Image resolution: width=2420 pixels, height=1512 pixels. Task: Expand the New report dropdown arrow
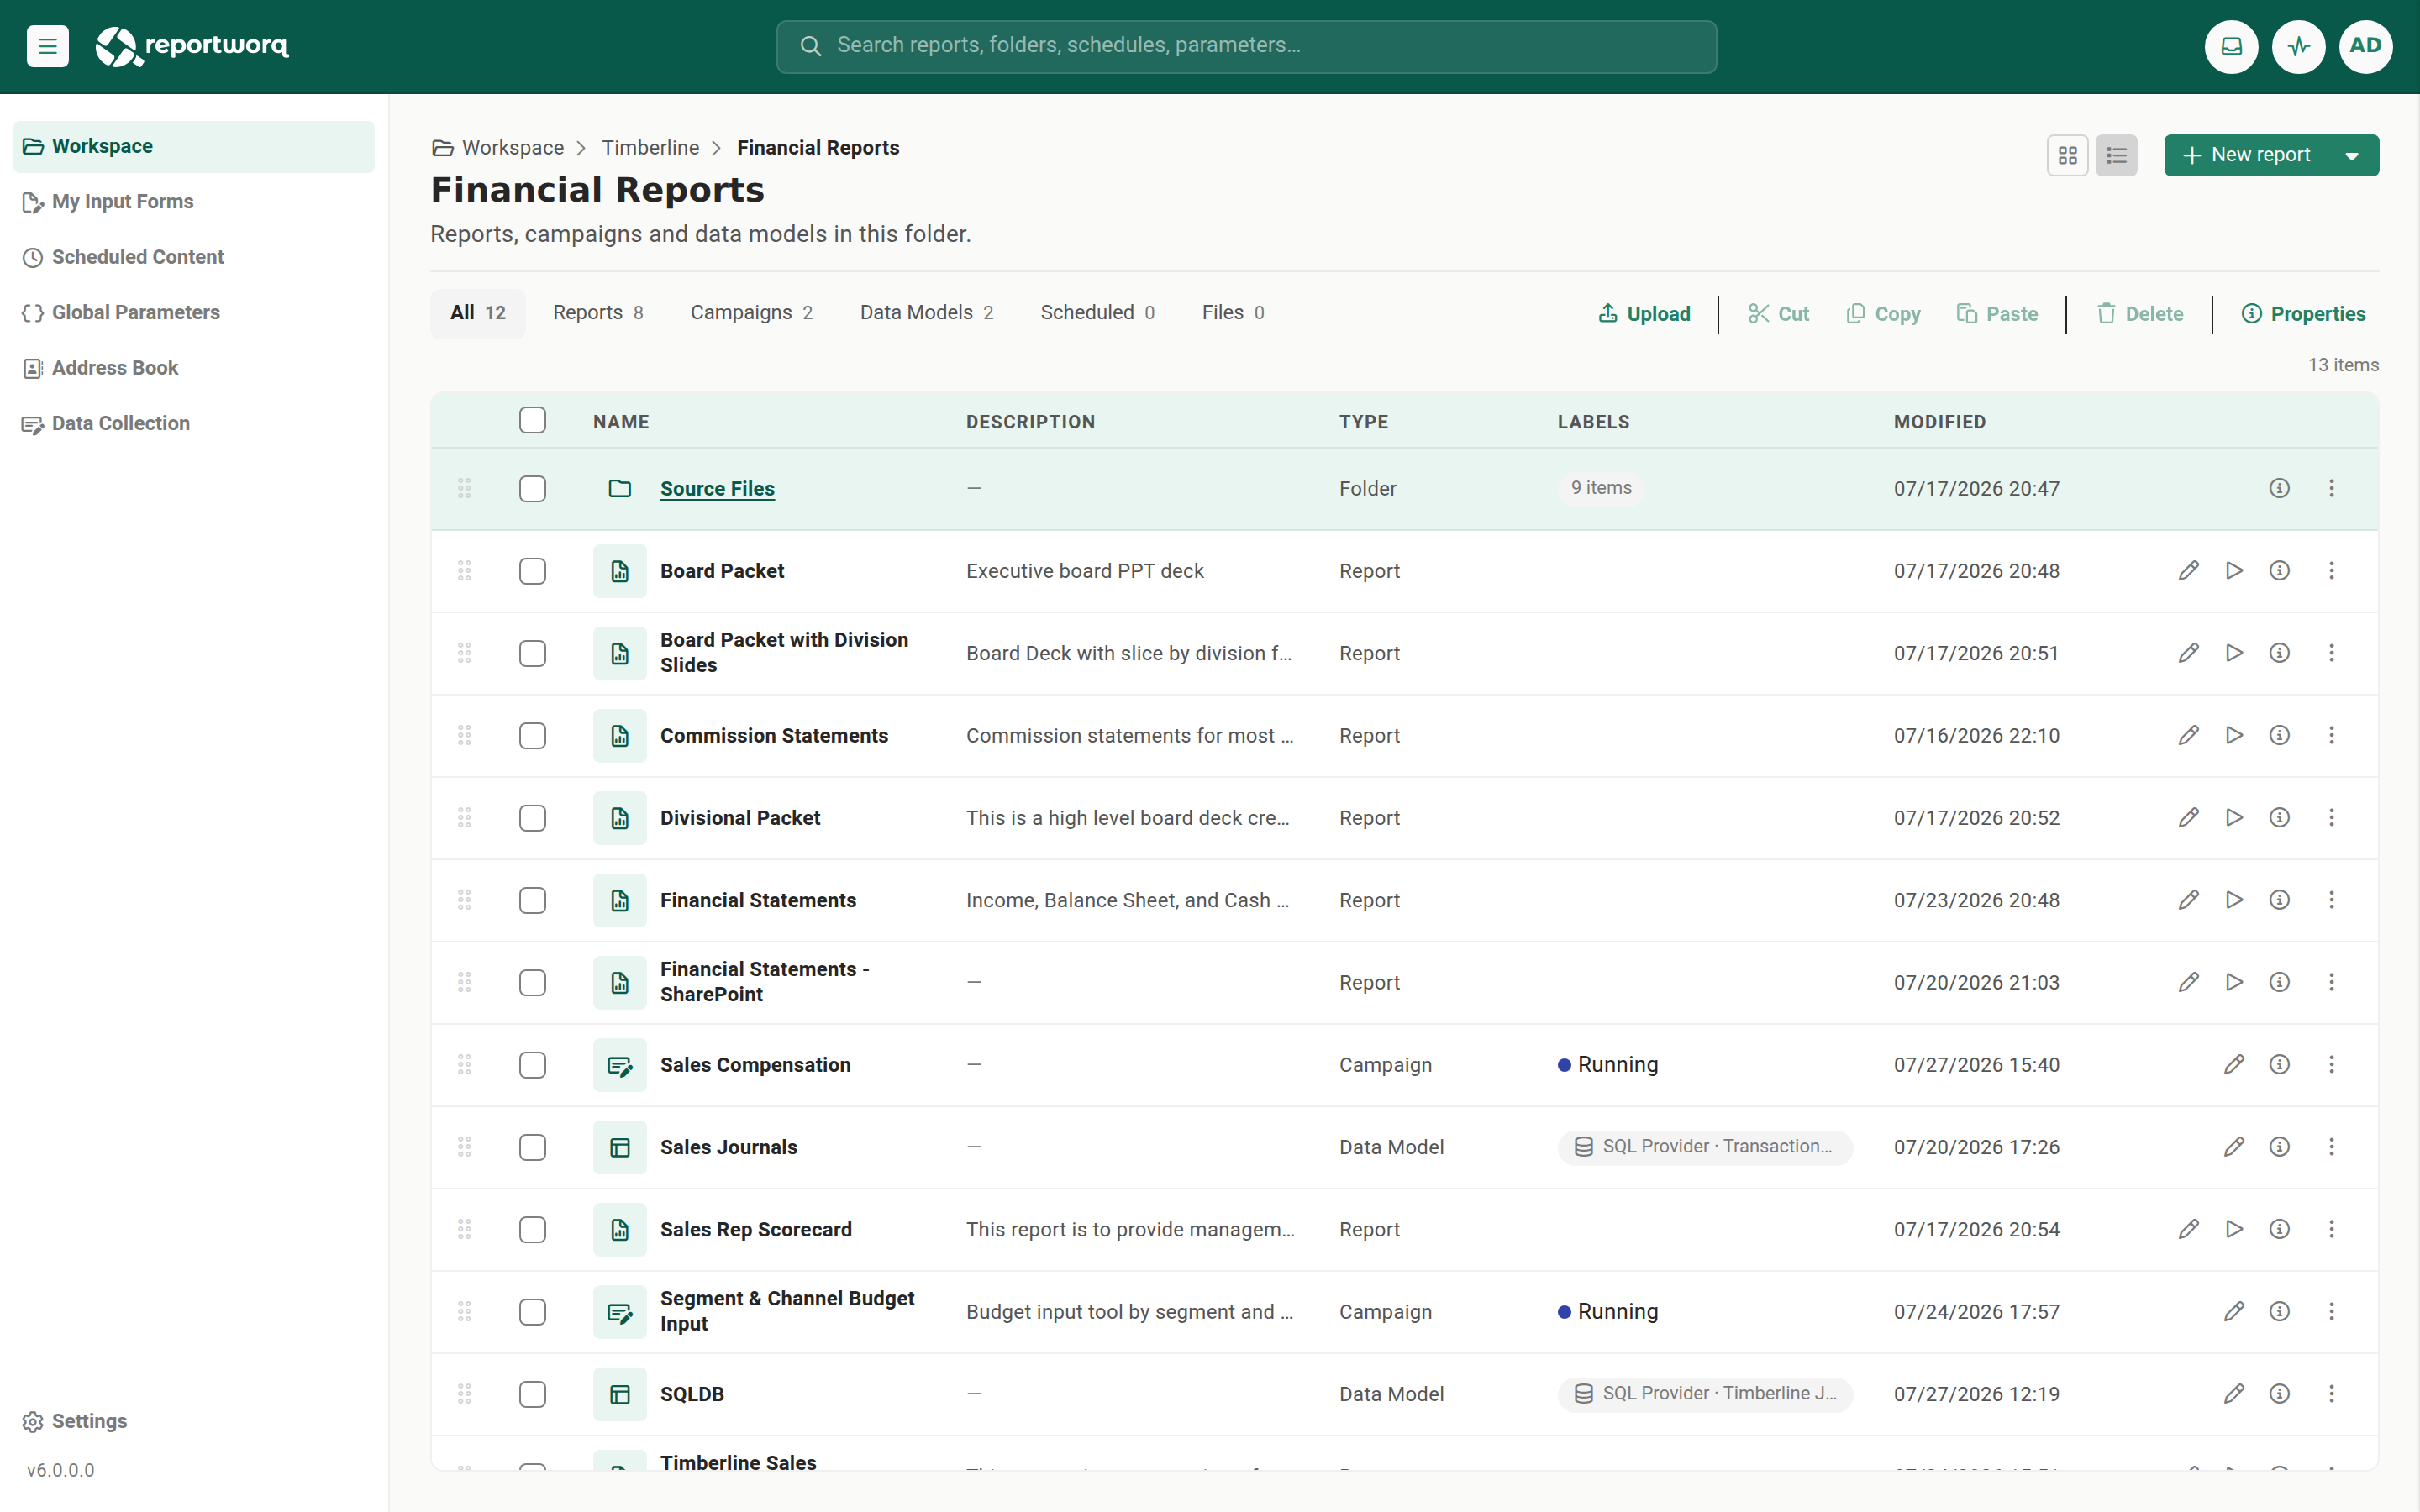point(2352,156)
